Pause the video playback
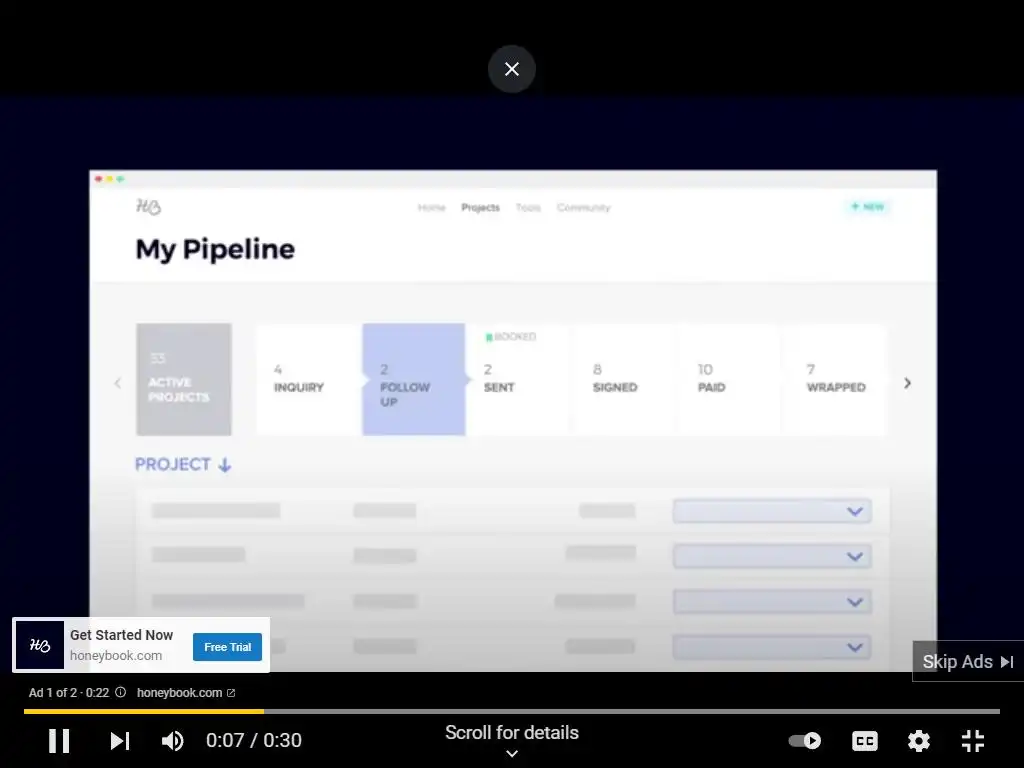Screen dimensions: 1024x768 [59, 741]
